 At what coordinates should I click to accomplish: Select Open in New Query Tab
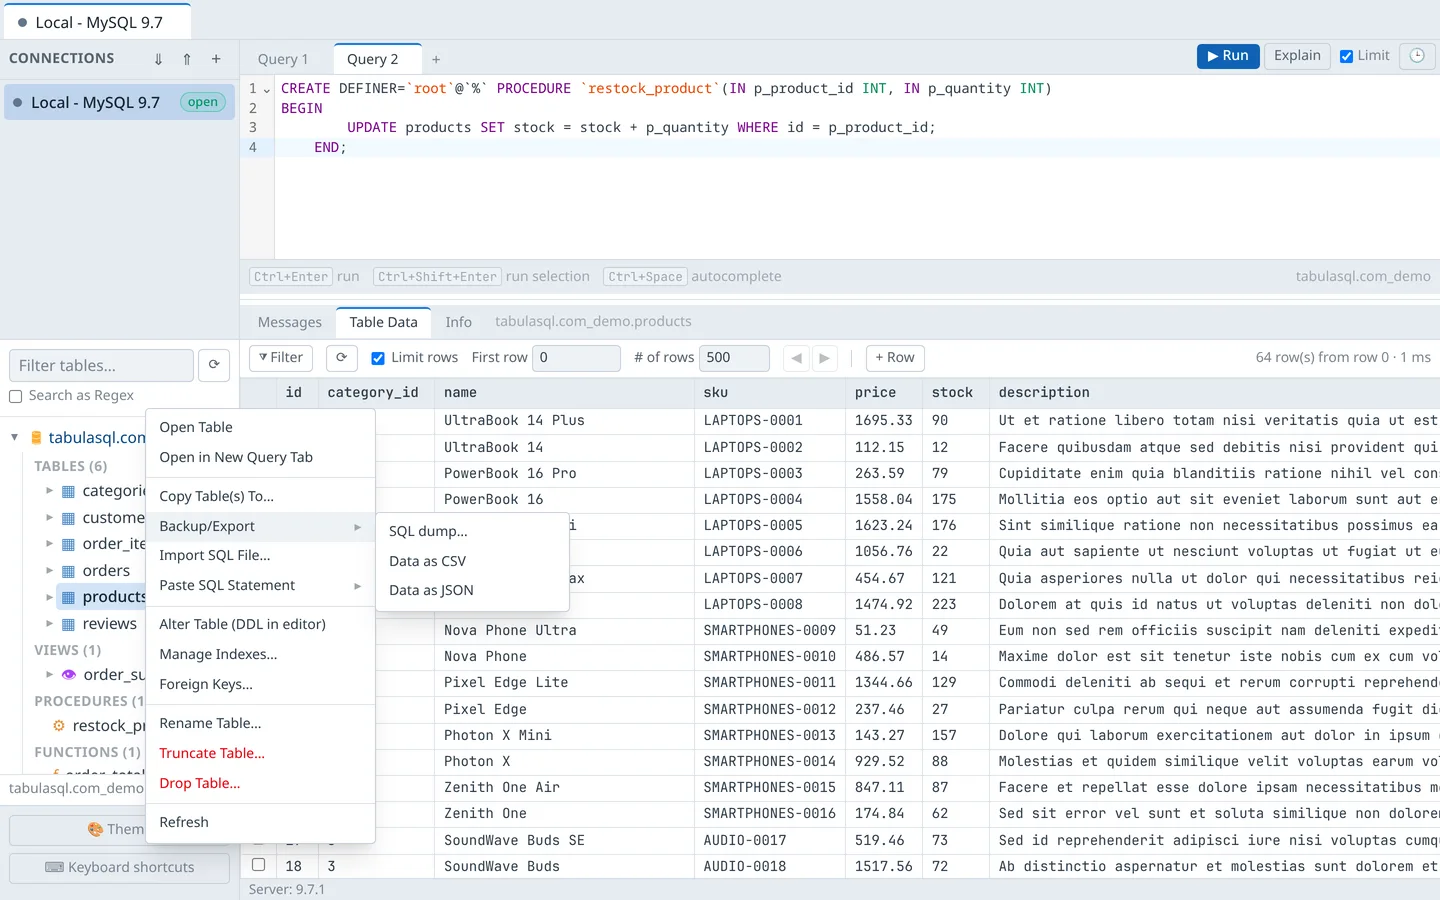(x=260, y=457)
